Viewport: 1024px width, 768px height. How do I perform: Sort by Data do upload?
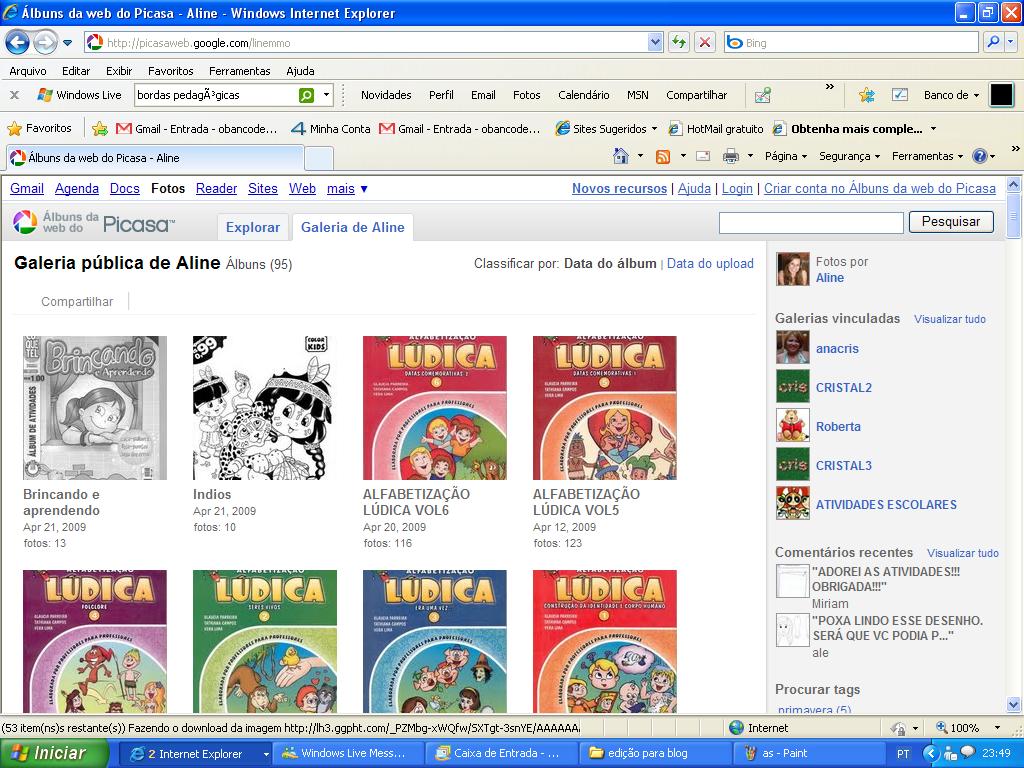[710, 264]
